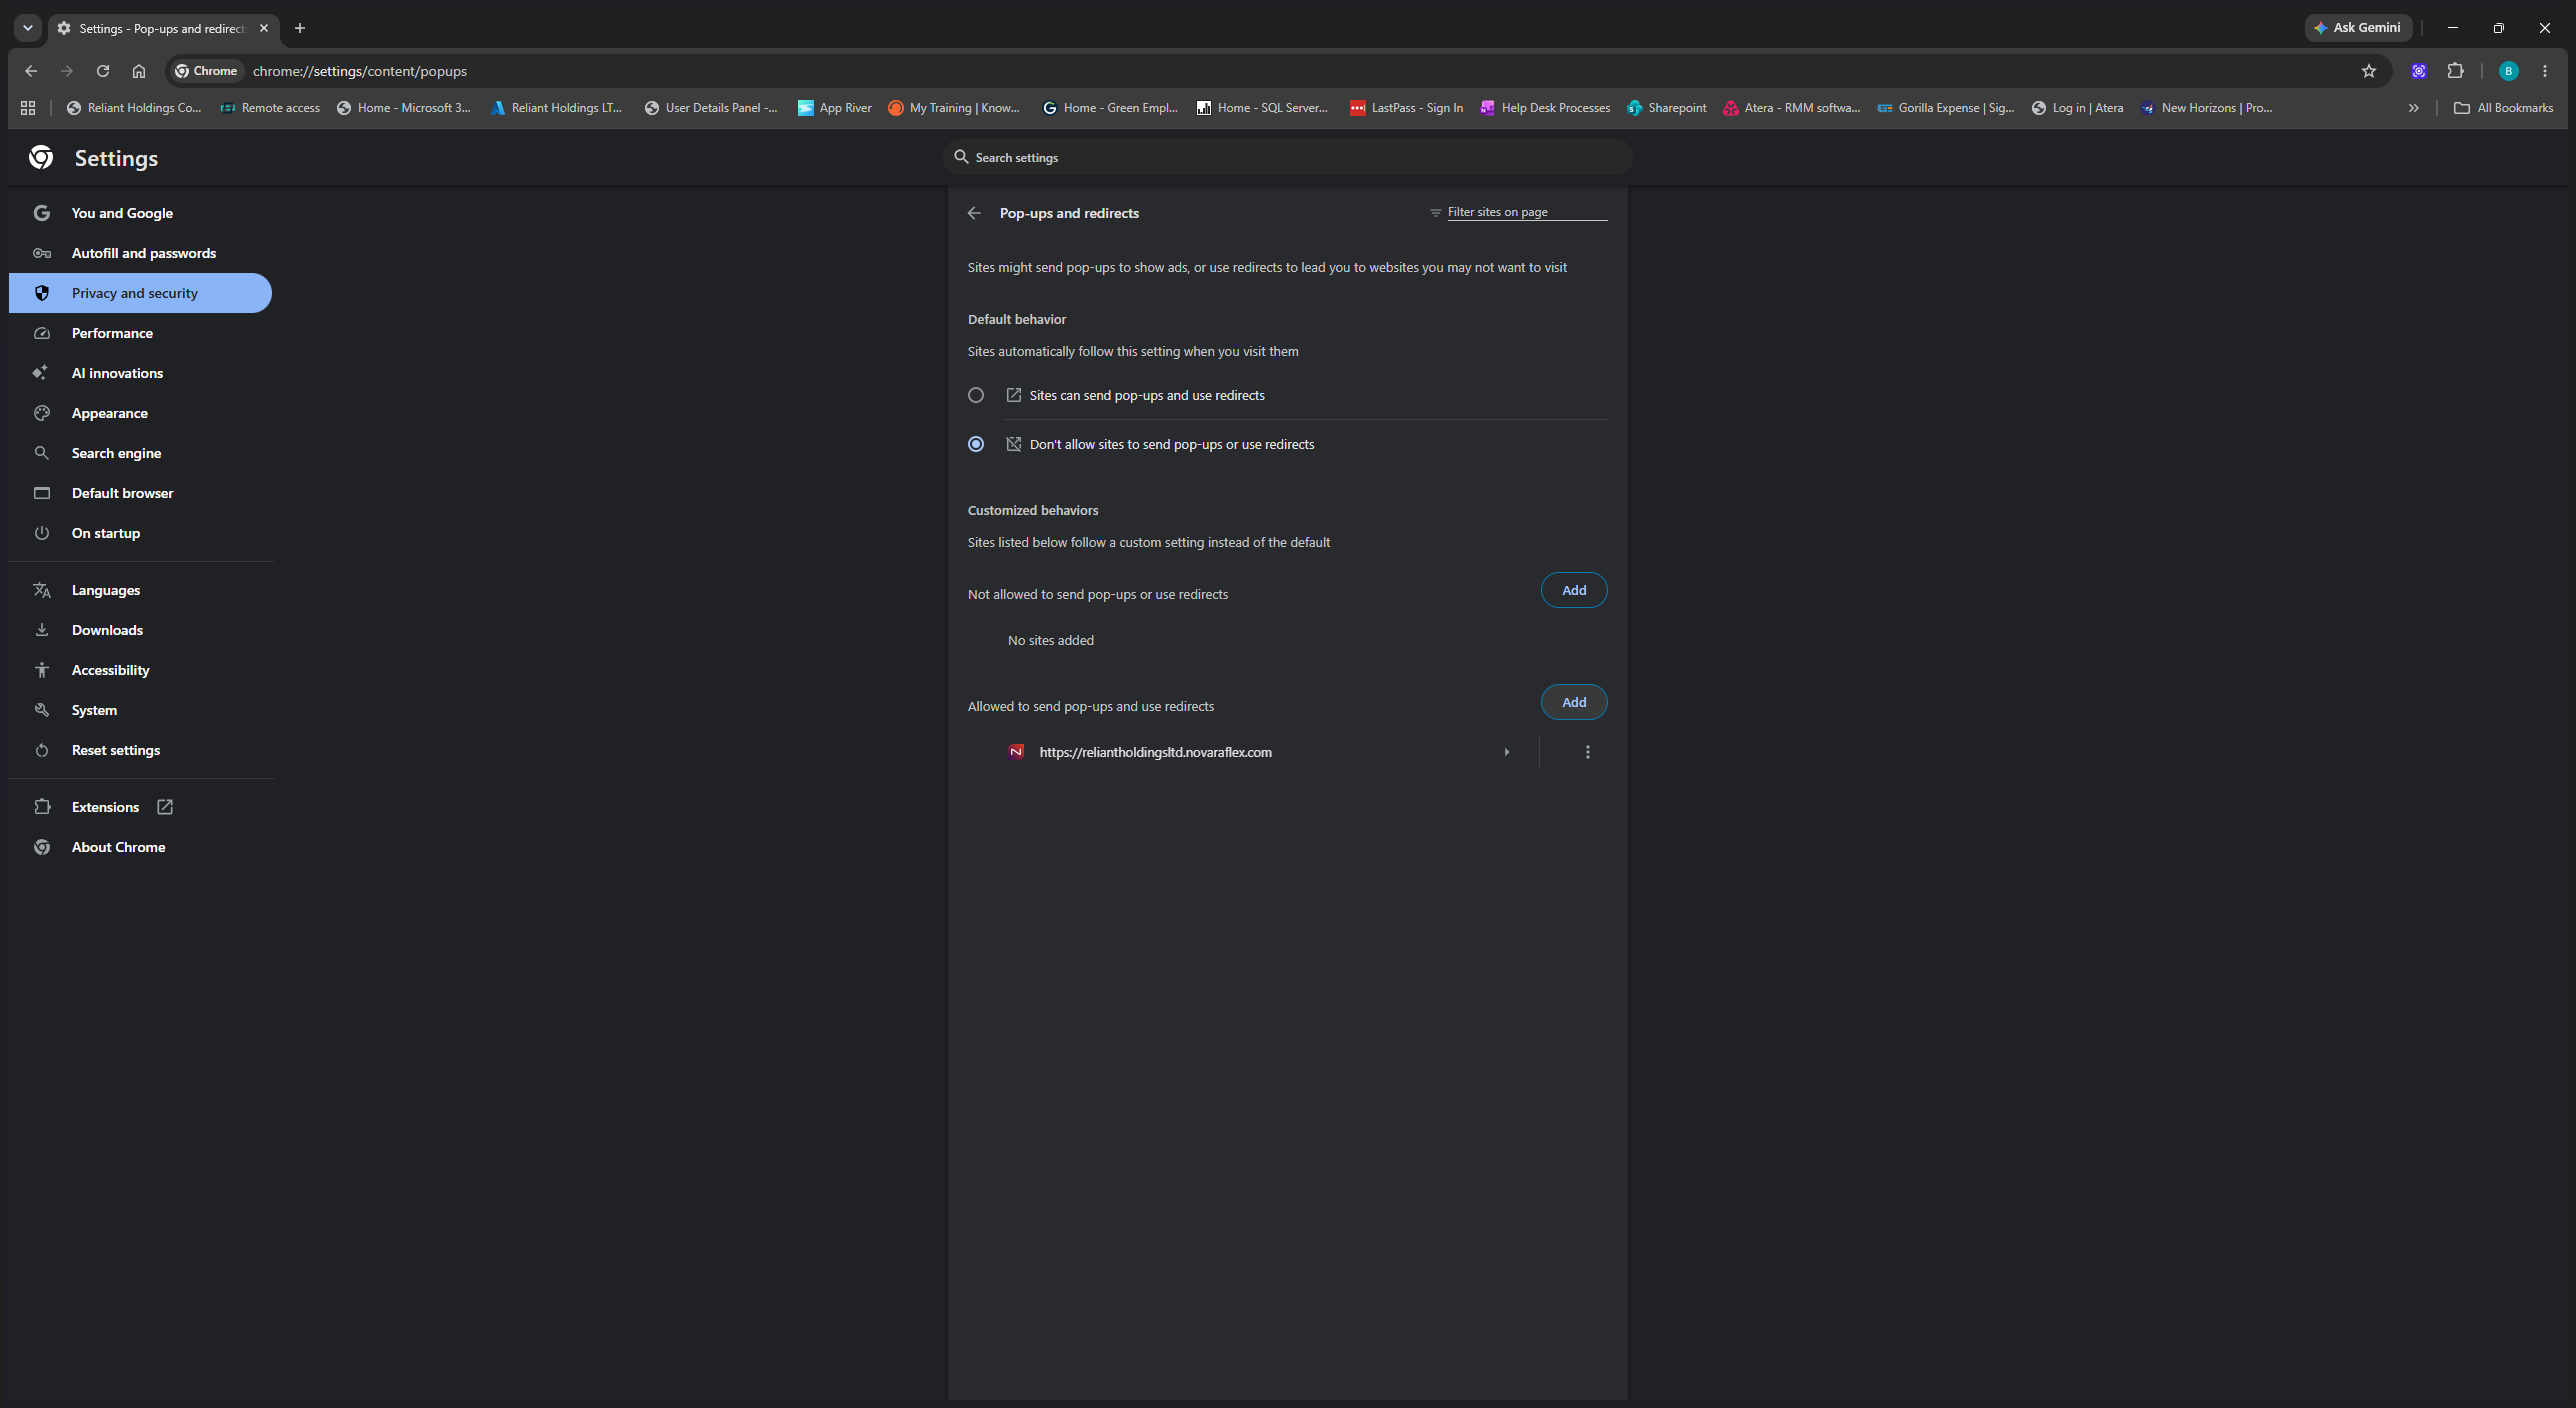
Task: Open On startup settings
Action: coord(140,533)
